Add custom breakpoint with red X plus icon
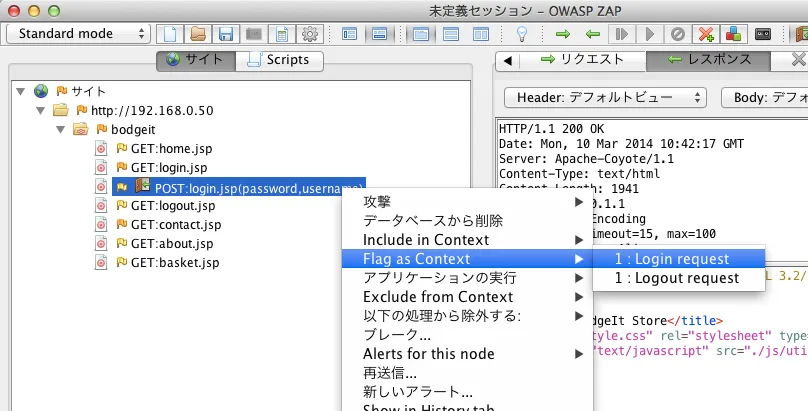The height and width of the screenshot is (411, 808). click(705, 34)
